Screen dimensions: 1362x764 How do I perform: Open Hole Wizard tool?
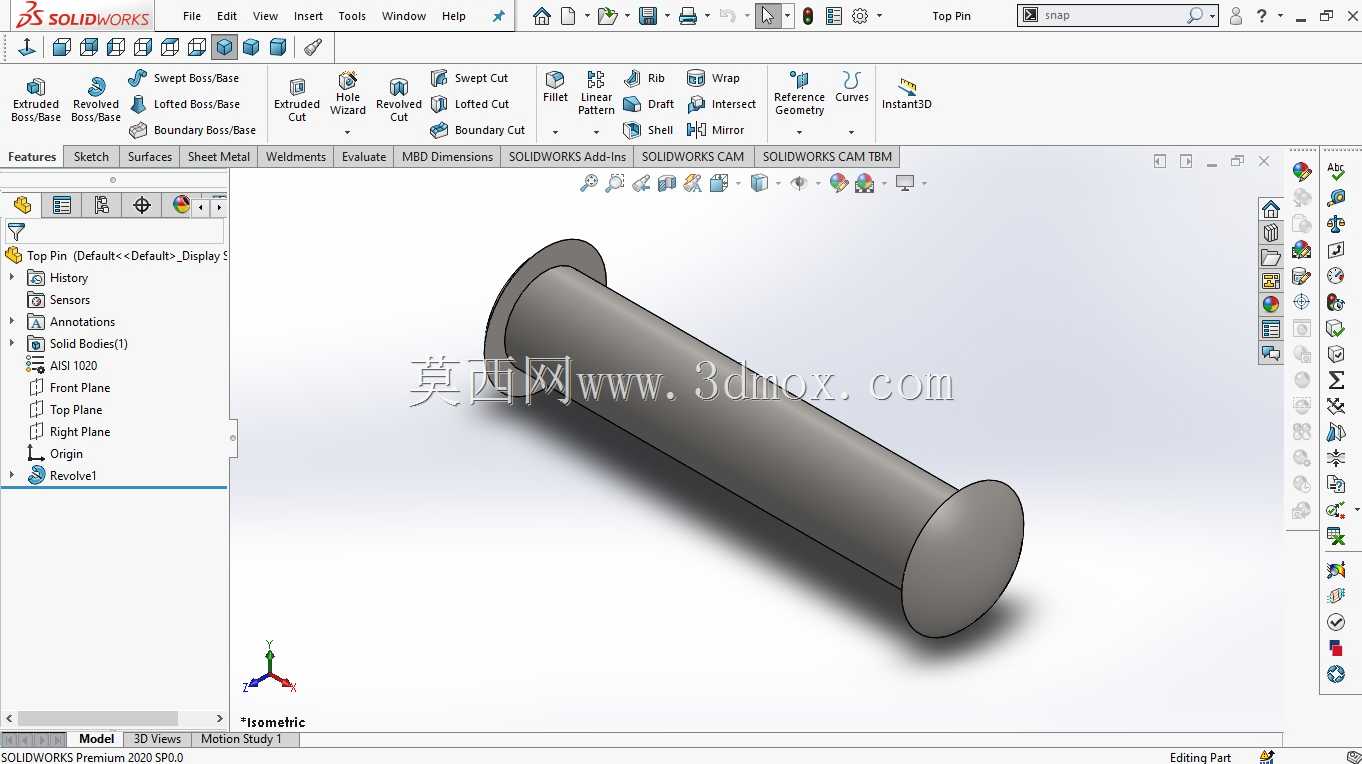point(348,93)
